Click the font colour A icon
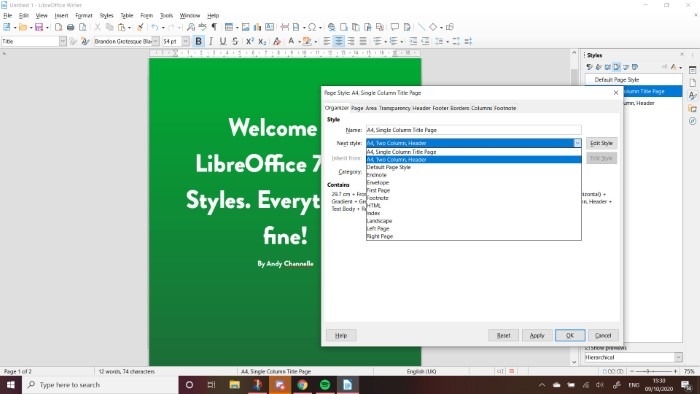The image size is (700, 394). 291,41
